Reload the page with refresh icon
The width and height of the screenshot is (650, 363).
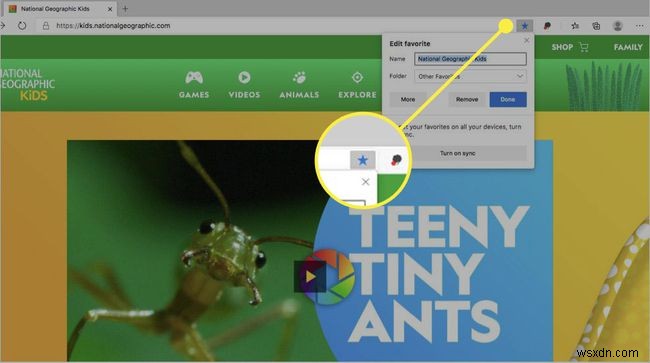22,26
